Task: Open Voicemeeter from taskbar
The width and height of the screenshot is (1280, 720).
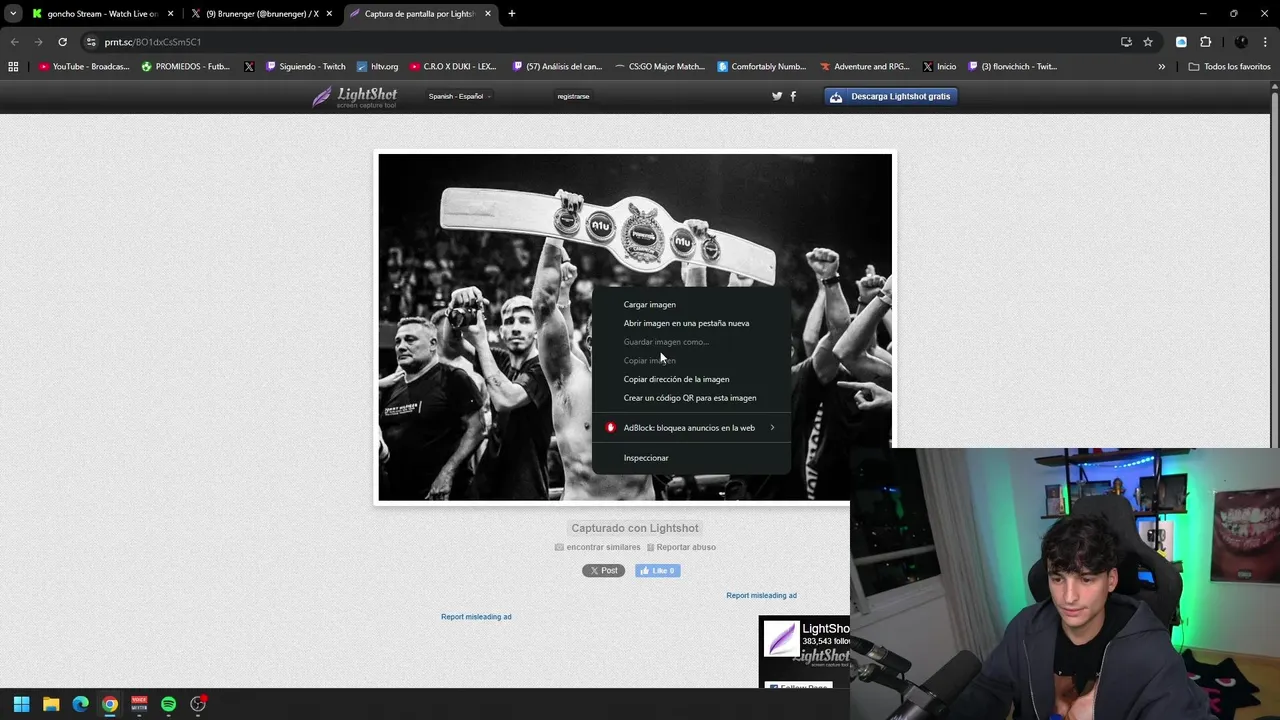Action: click(139, 704)
